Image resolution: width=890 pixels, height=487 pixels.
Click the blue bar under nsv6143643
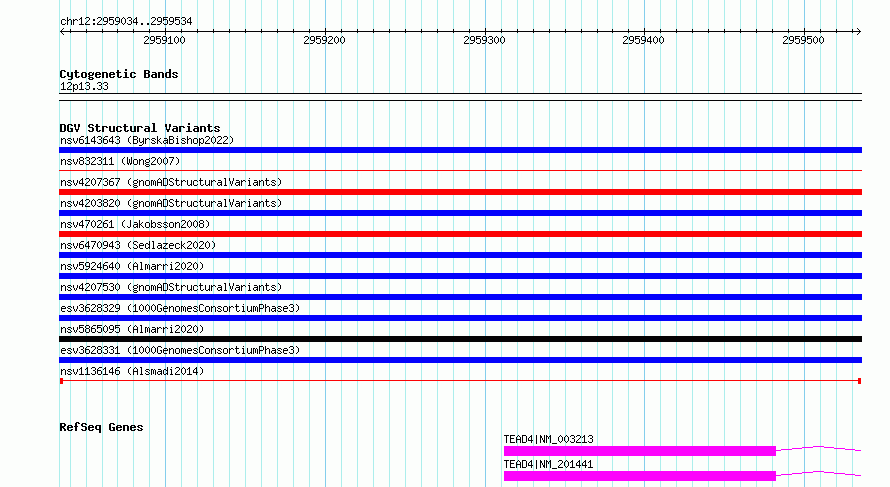point(460,150)
